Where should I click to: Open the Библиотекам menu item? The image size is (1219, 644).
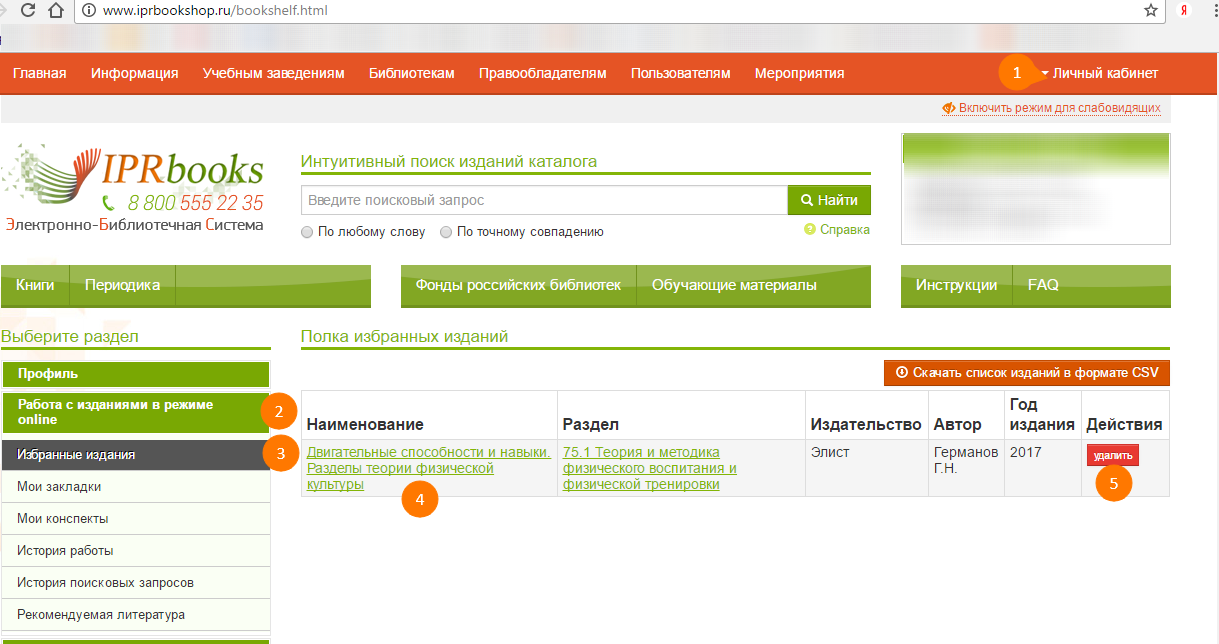[411, 73]
